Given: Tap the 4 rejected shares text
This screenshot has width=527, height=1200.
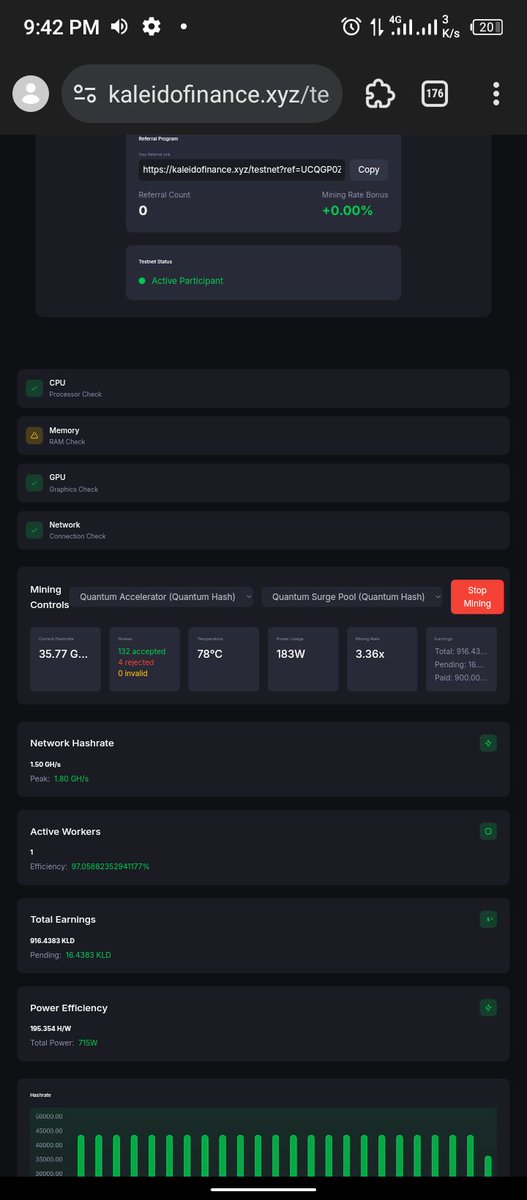Looking at the screenshot, I should (136, 662).
